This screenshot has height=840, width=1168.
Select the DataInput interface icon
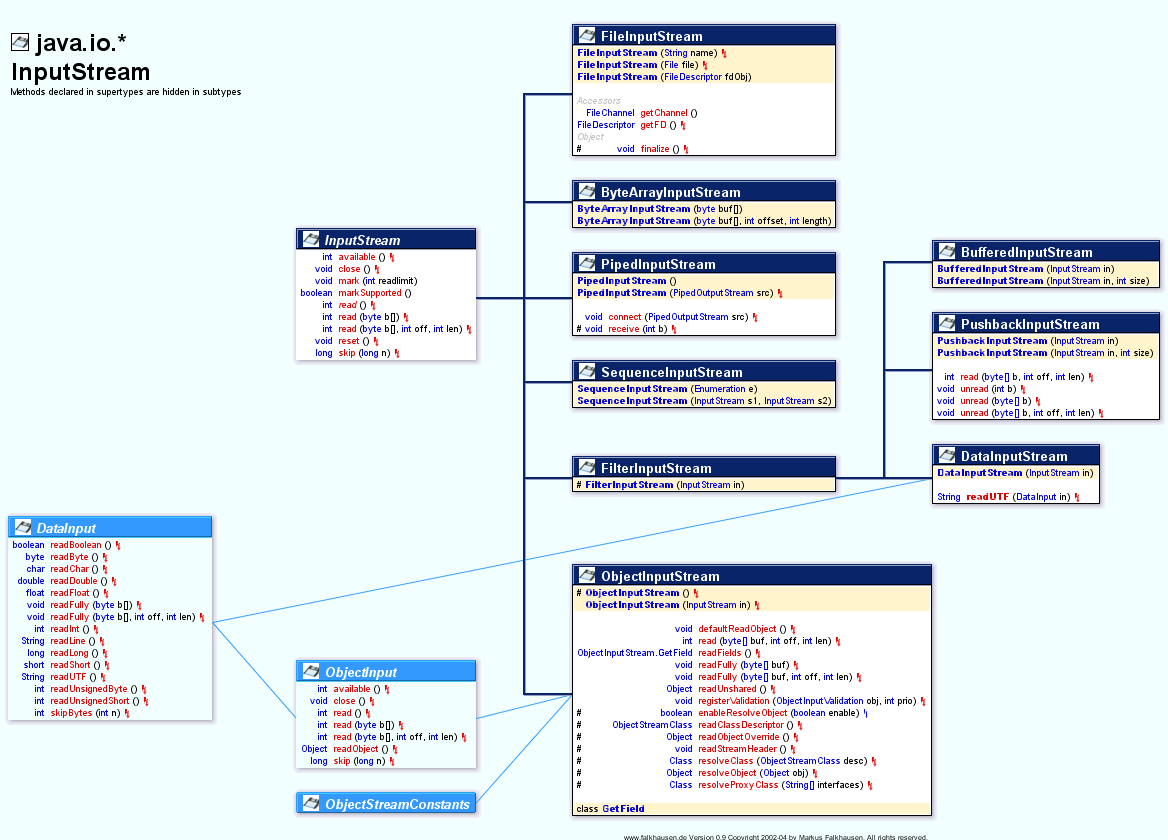pos(21,526)
